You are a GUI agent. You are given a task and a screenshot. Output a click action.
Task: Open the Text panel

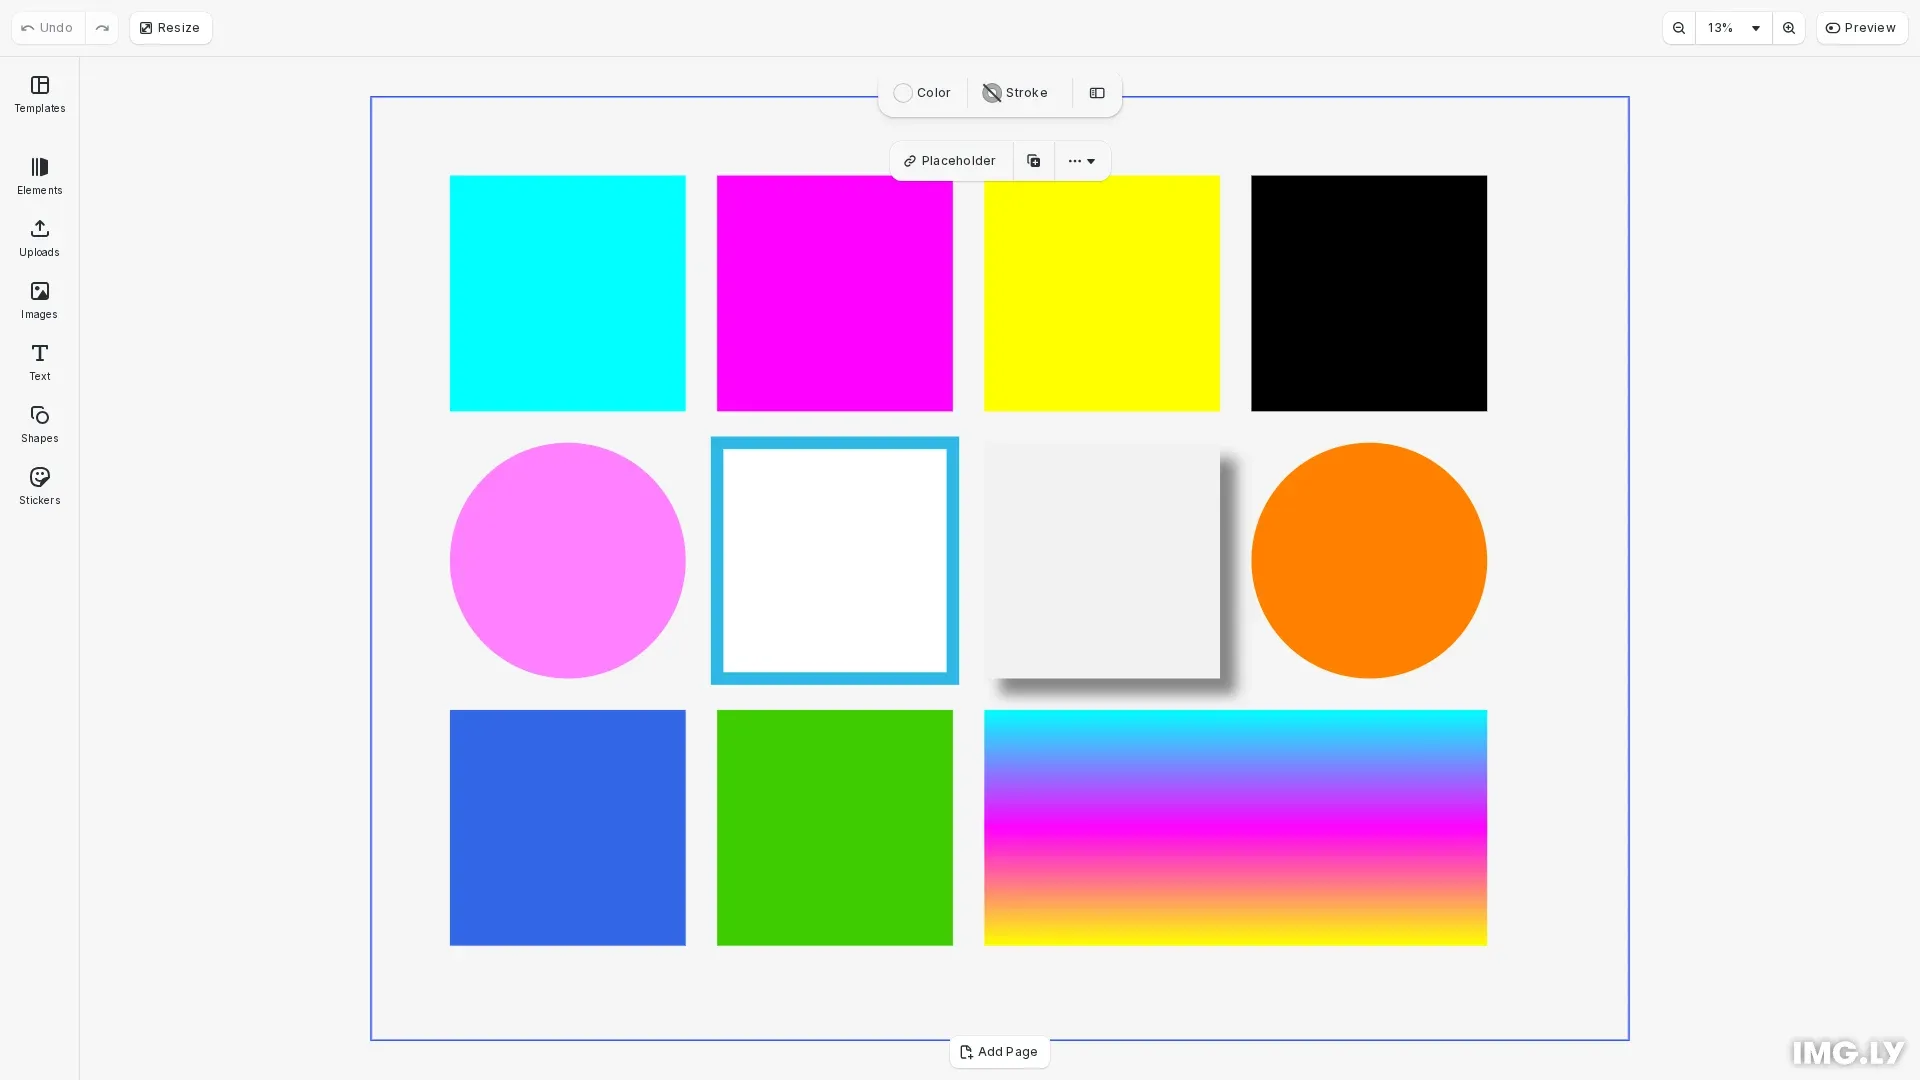pos(38,361)
